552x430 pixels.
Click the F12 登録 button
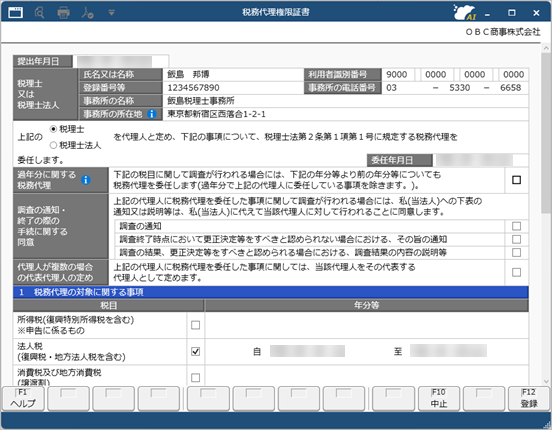pos(529,399)
